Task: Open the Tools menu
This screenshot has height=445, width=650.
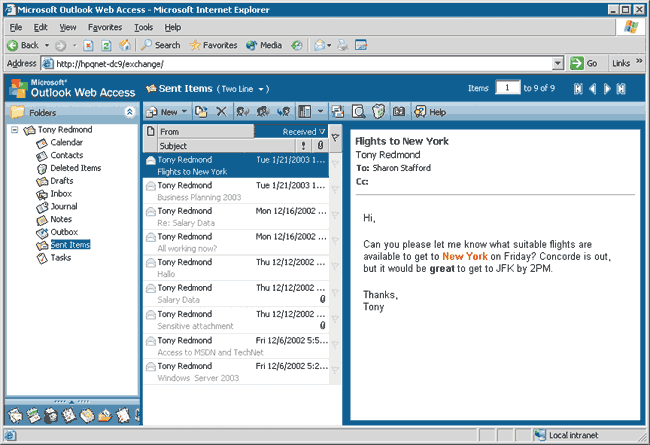Action: click(143, 27)
